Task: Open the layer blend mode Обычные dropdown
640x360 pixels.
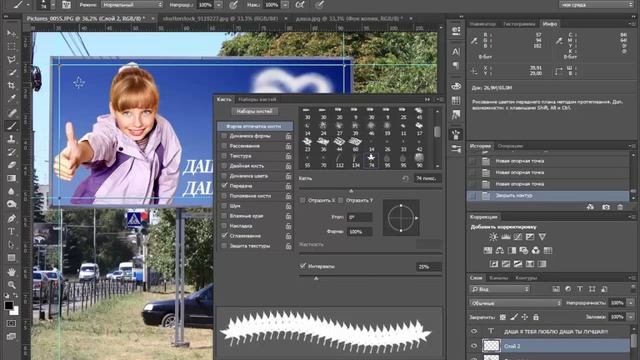Action: click(x=516, y=303)
